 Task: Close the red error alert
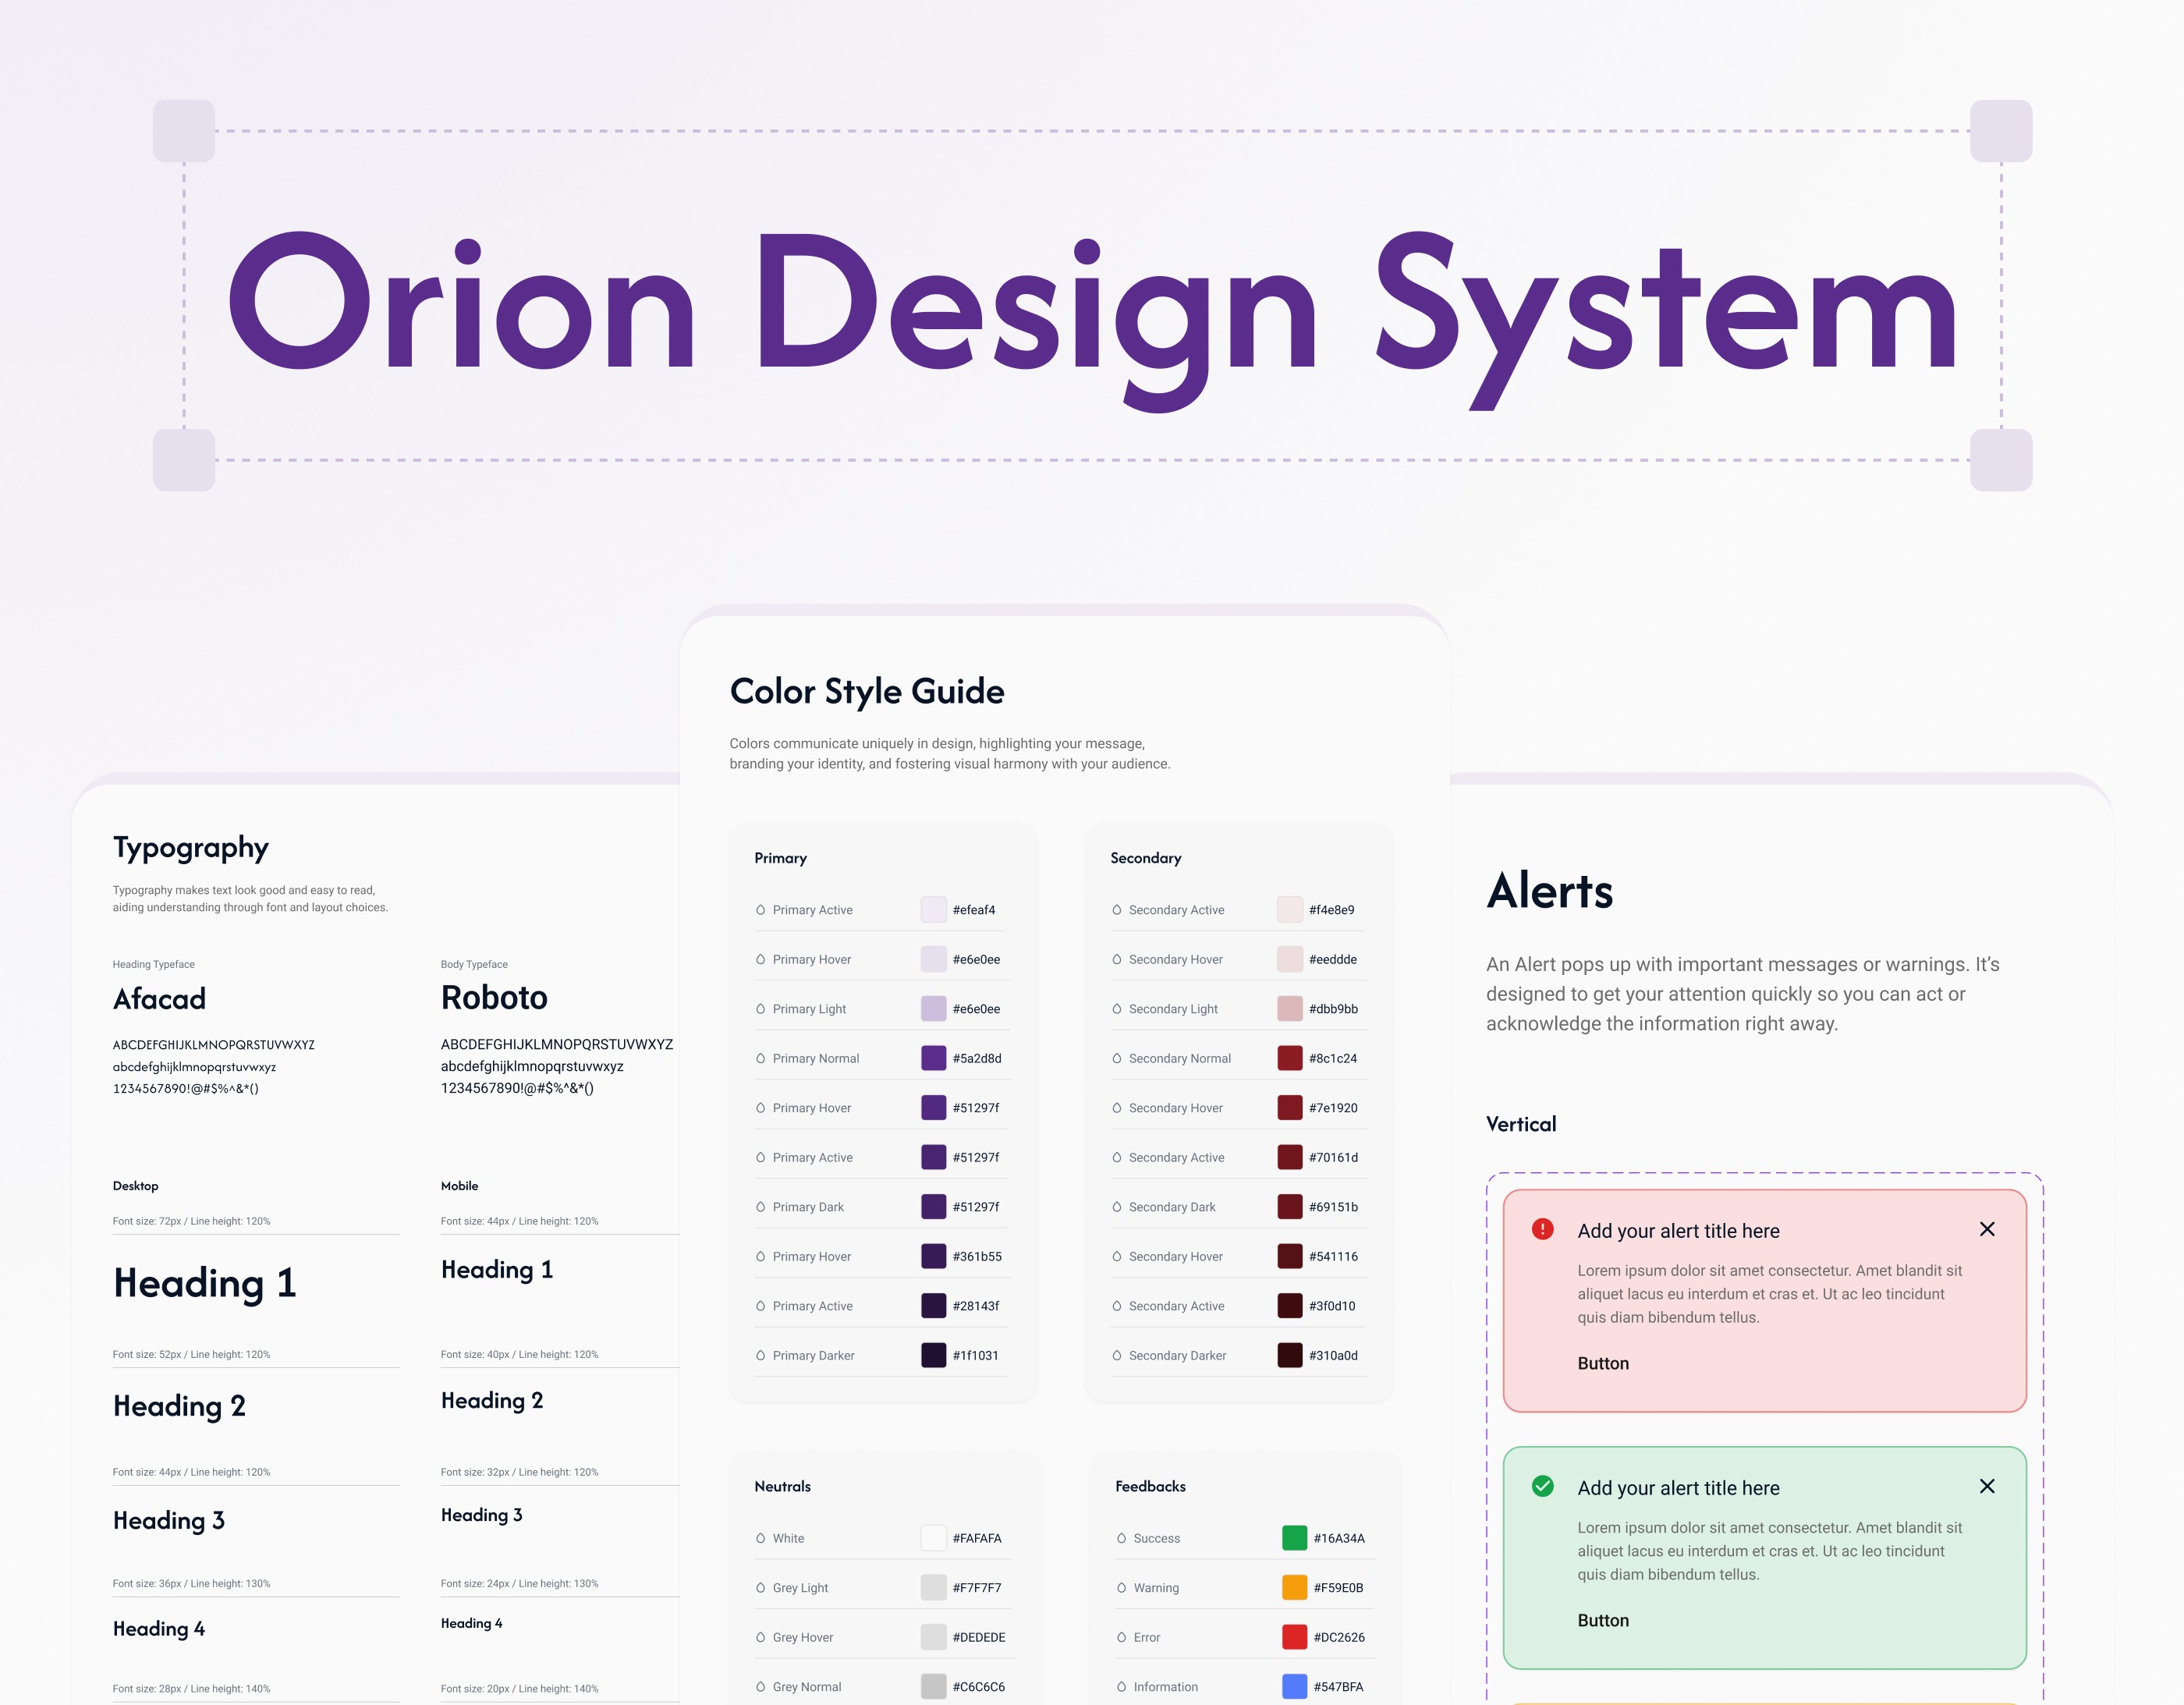pyautogui.click(x=1986, y=1229)
